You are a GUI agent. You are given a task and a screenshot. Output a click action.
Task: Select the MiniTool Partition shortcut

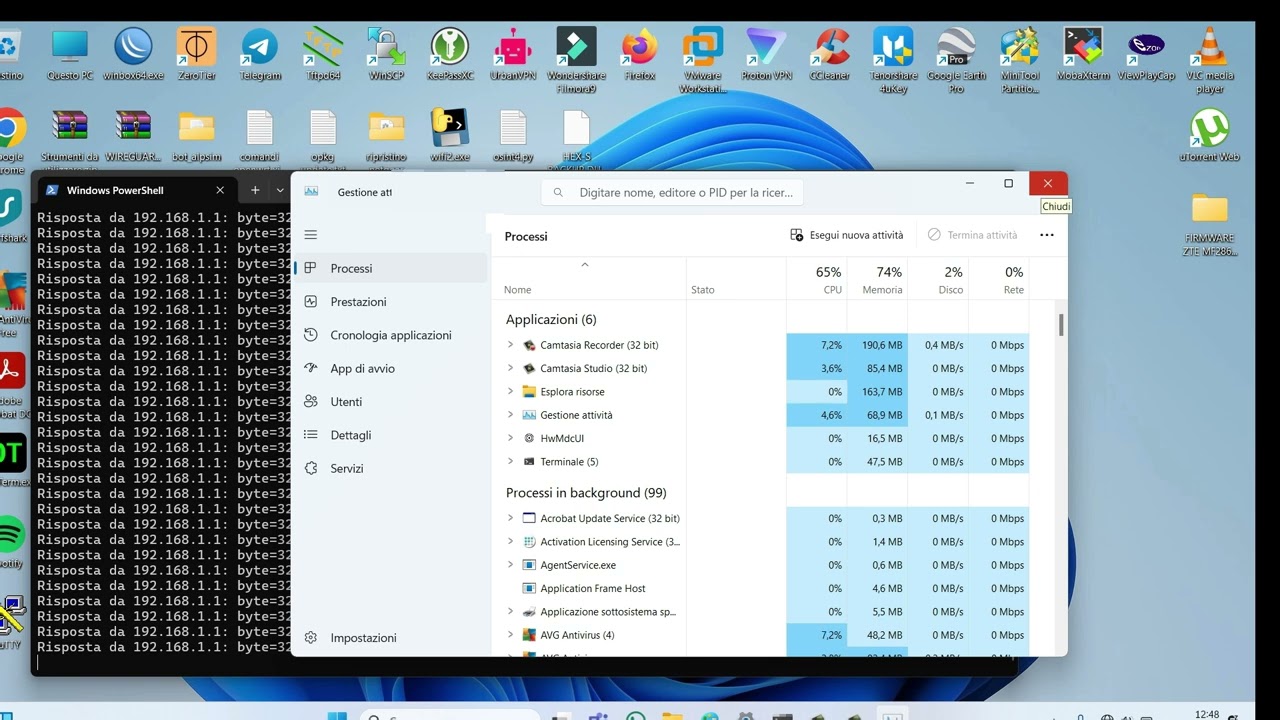click(1020, 61)
